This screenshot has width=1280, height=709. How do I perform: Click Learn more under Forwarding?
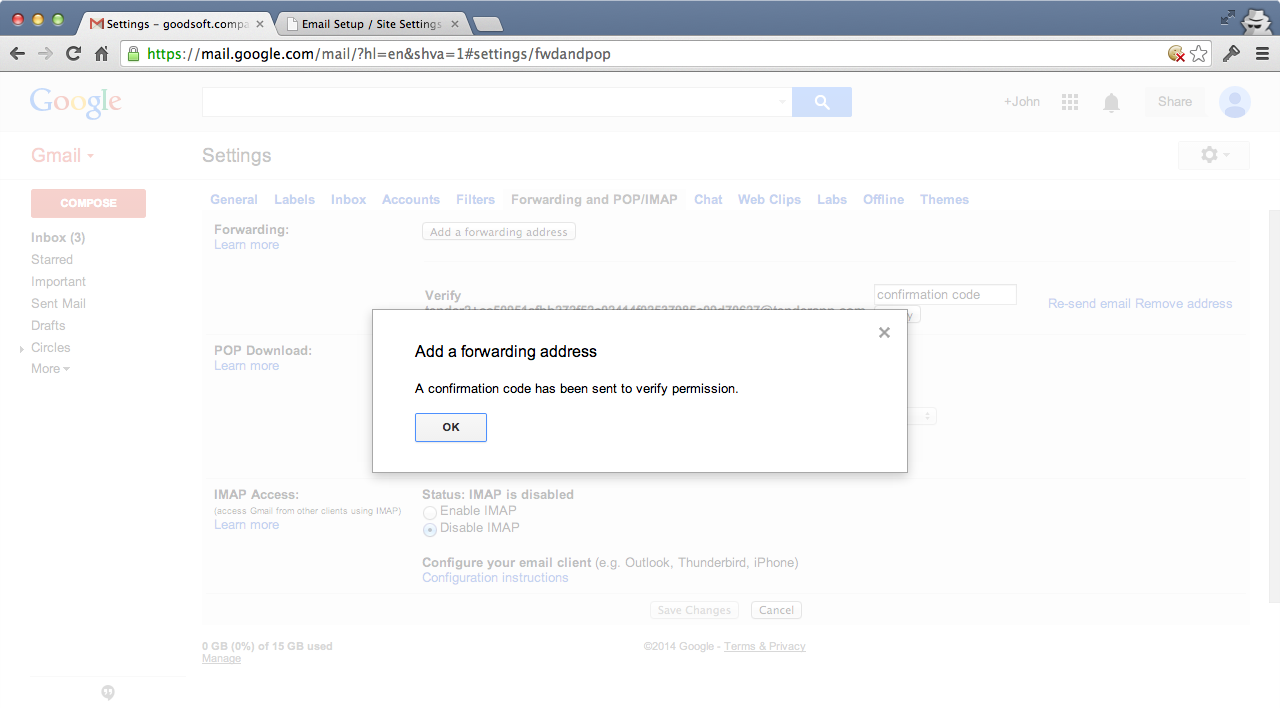coord(246,245)
